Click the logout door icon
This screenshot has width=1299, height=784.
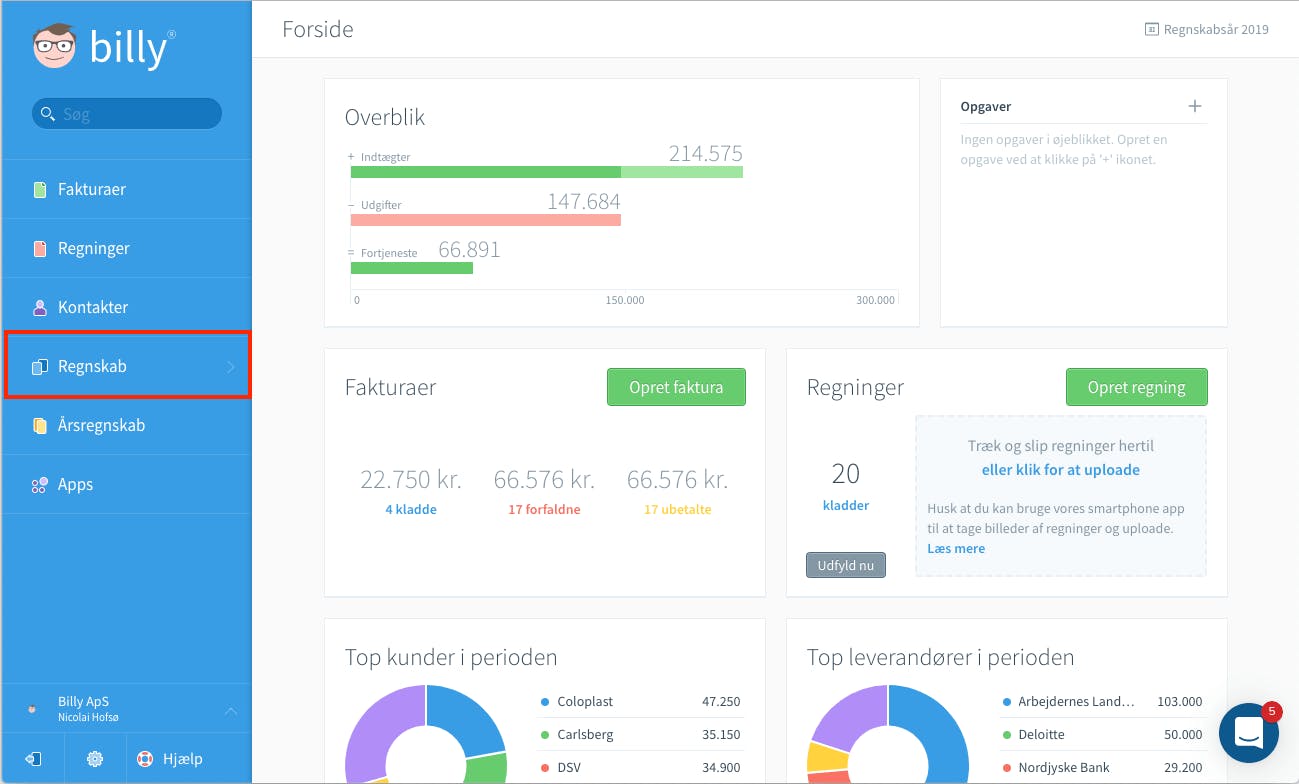tap(33, 759)
